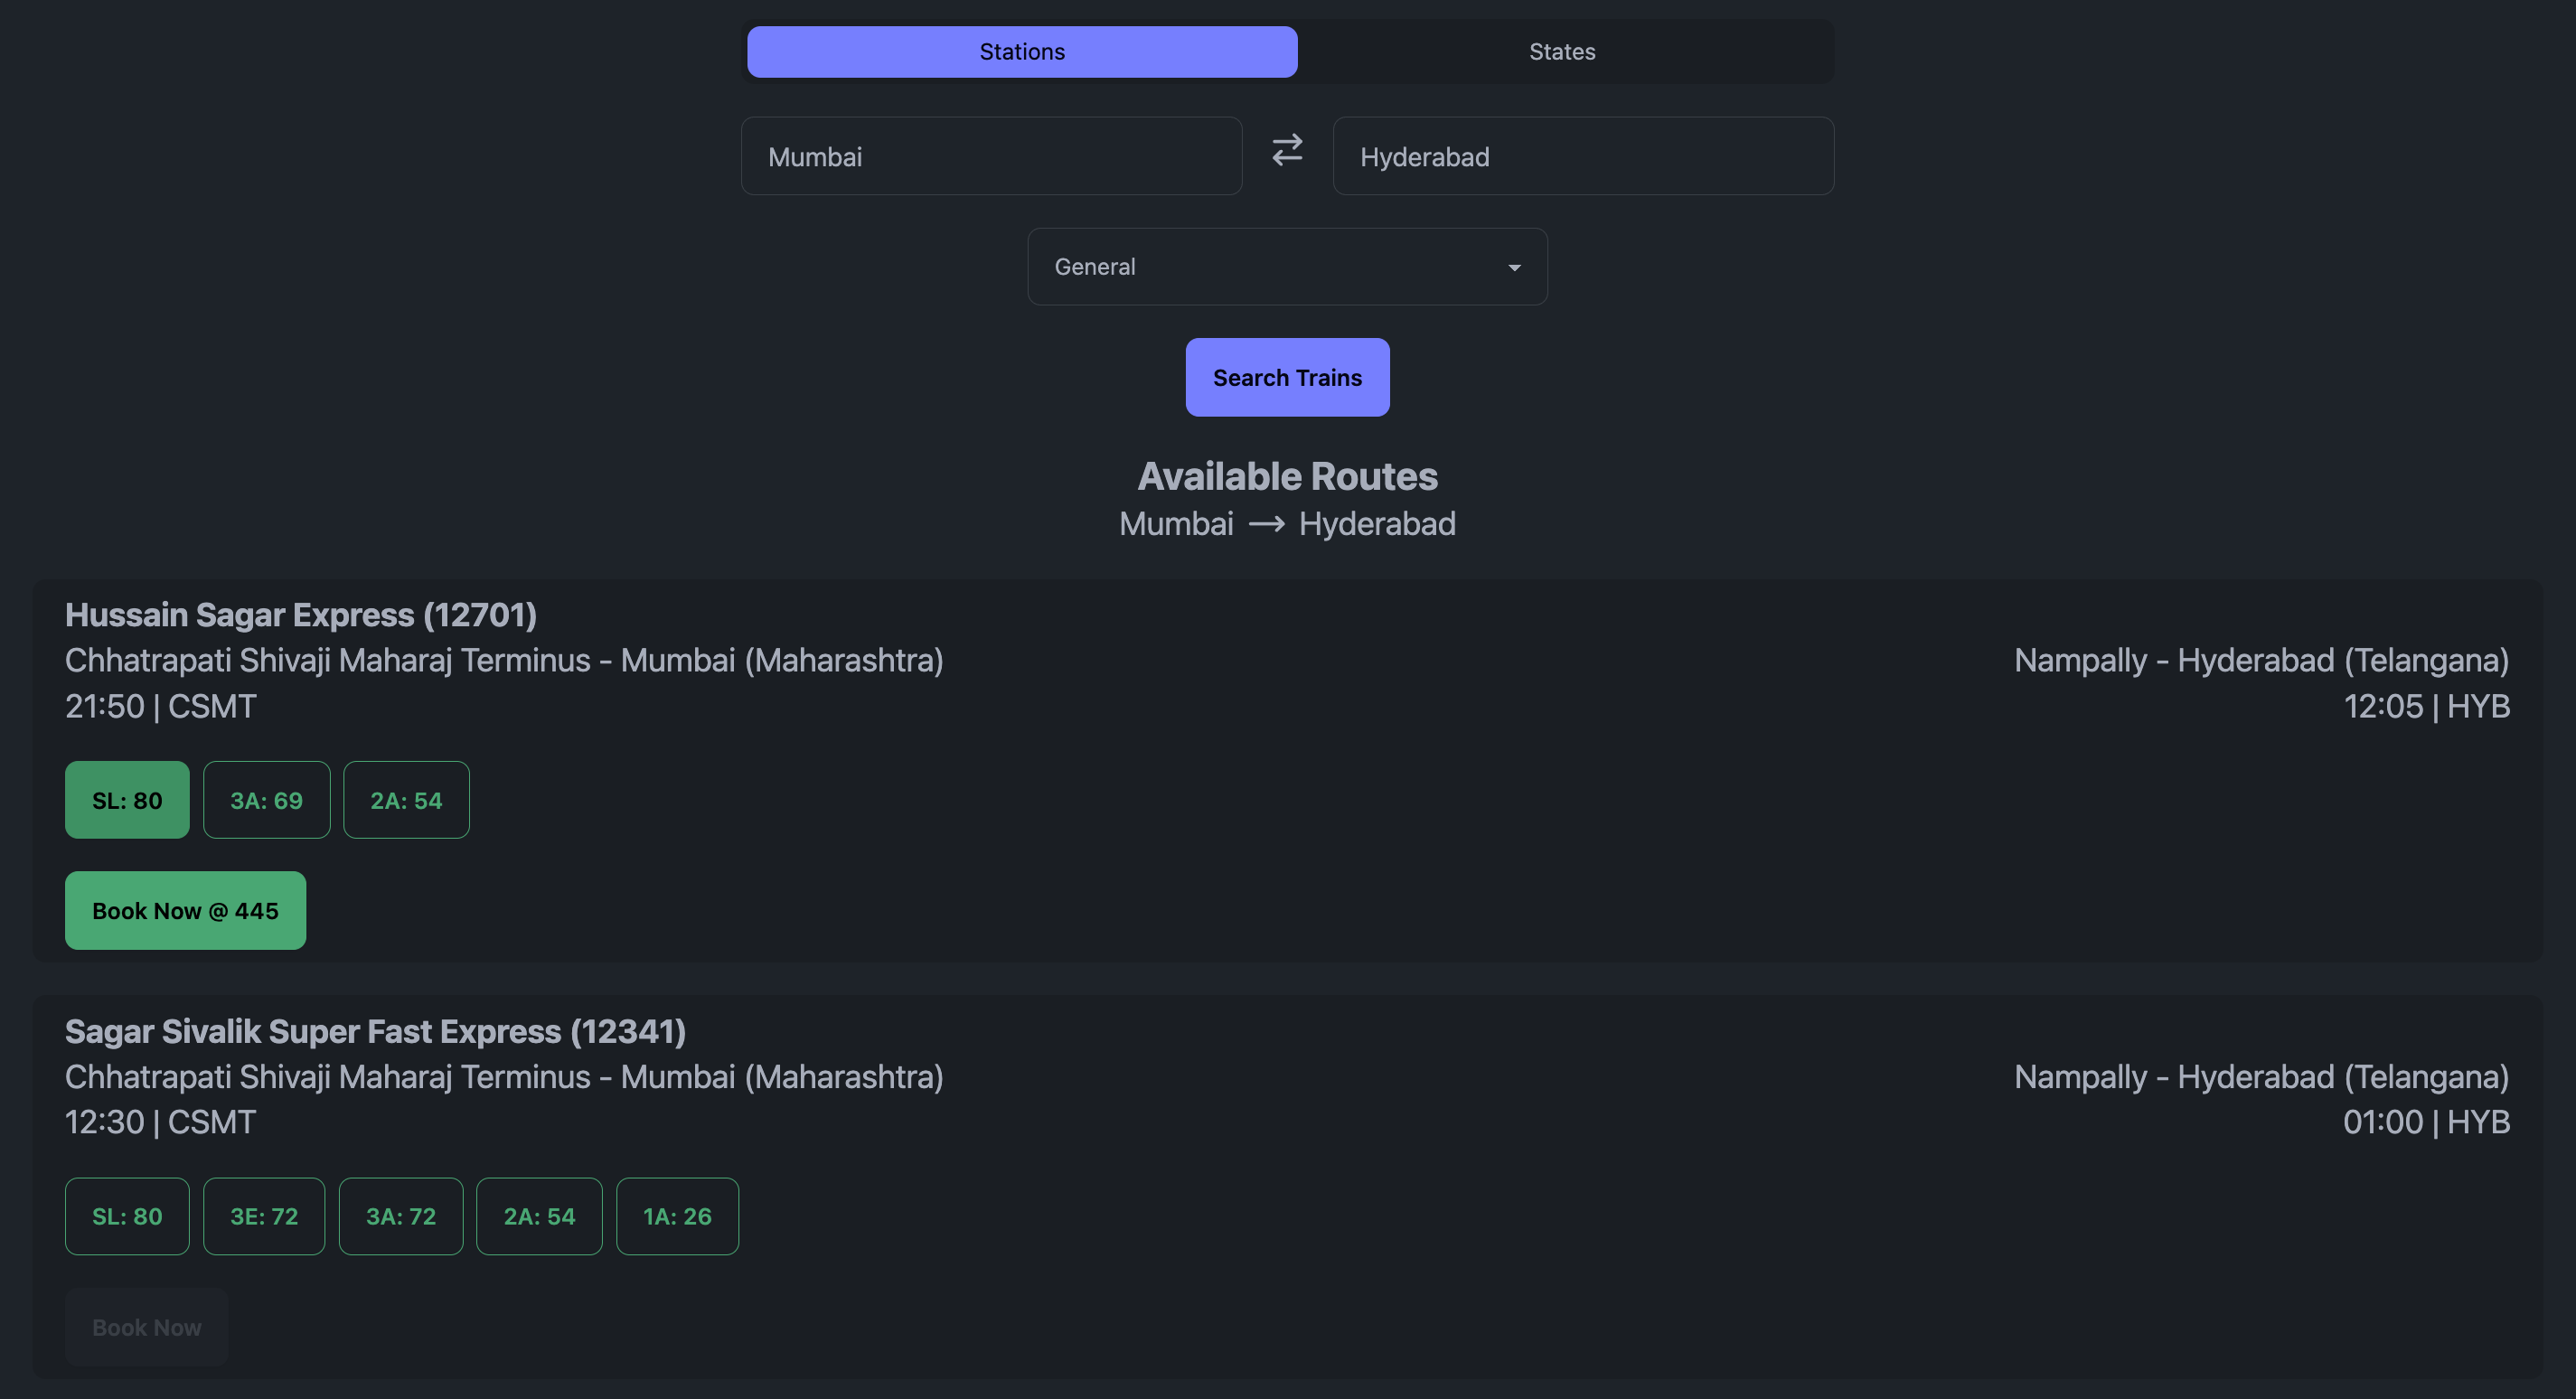
Task: Choose SL: 80 on Sagar Sivalik Express
Action: click(x=127, y=1216)
